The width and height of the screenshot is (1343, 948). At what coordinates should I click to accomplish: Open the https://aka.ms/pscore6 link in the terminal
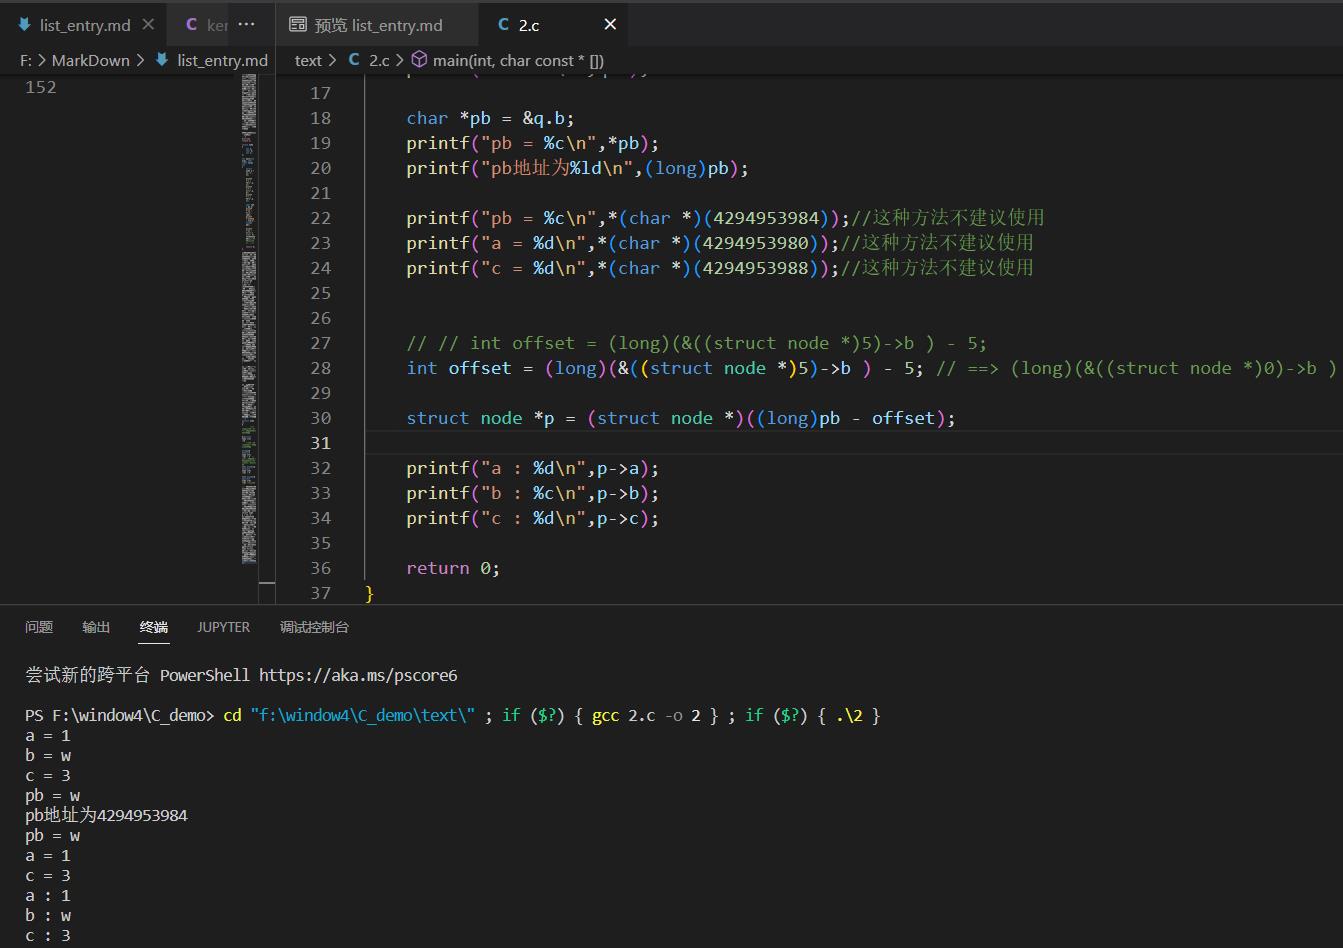pos(358,675)
